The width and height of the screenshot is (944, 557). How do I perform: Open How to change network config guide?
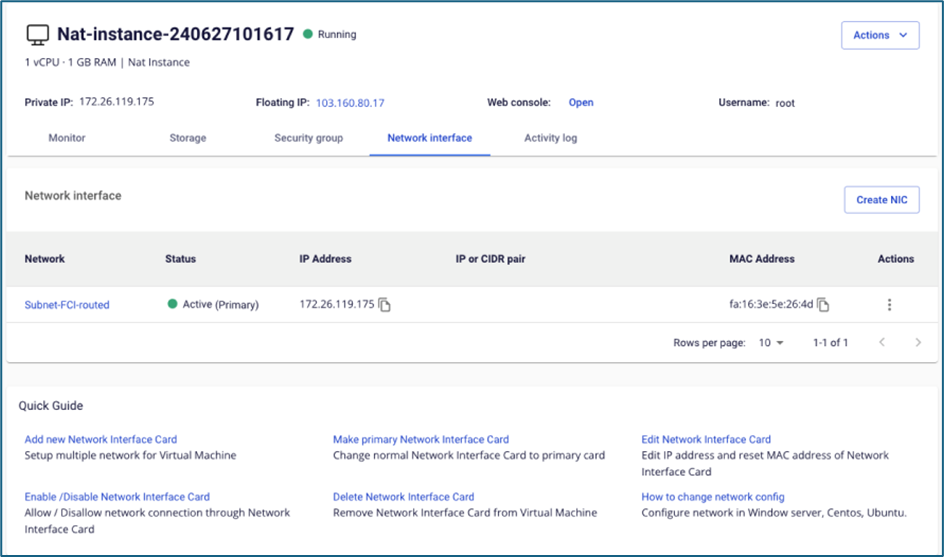tap(712, 496)
